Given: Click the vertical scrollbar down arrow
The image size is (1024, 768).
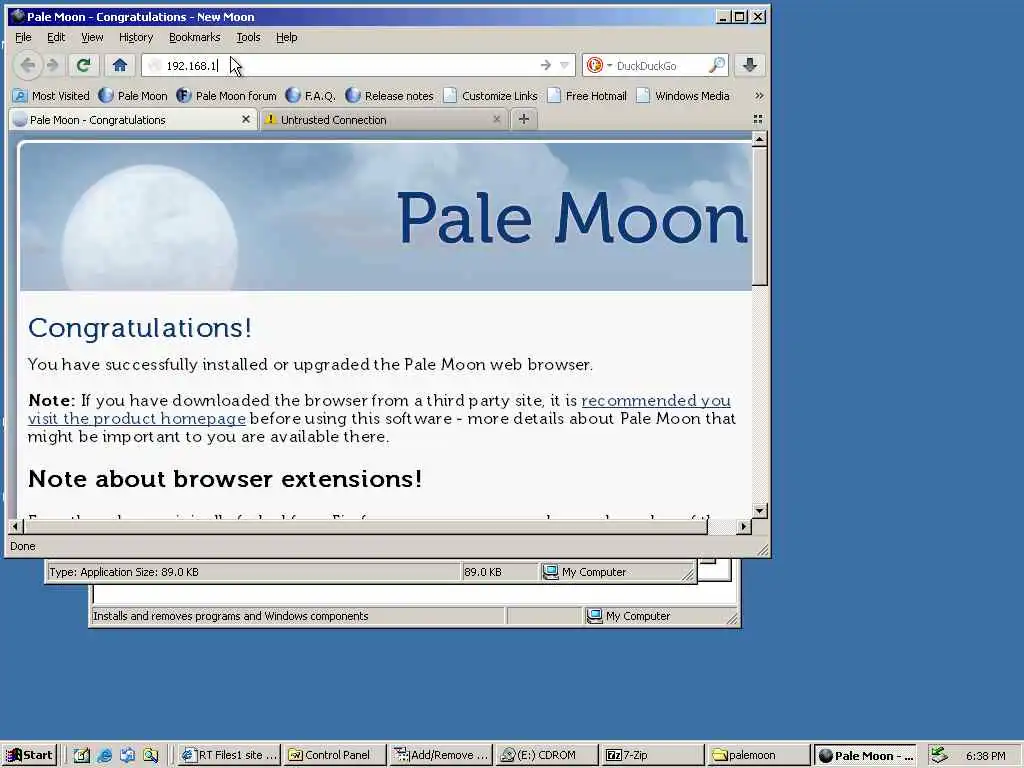Looking at the screenshot, I should click(759, 511).
